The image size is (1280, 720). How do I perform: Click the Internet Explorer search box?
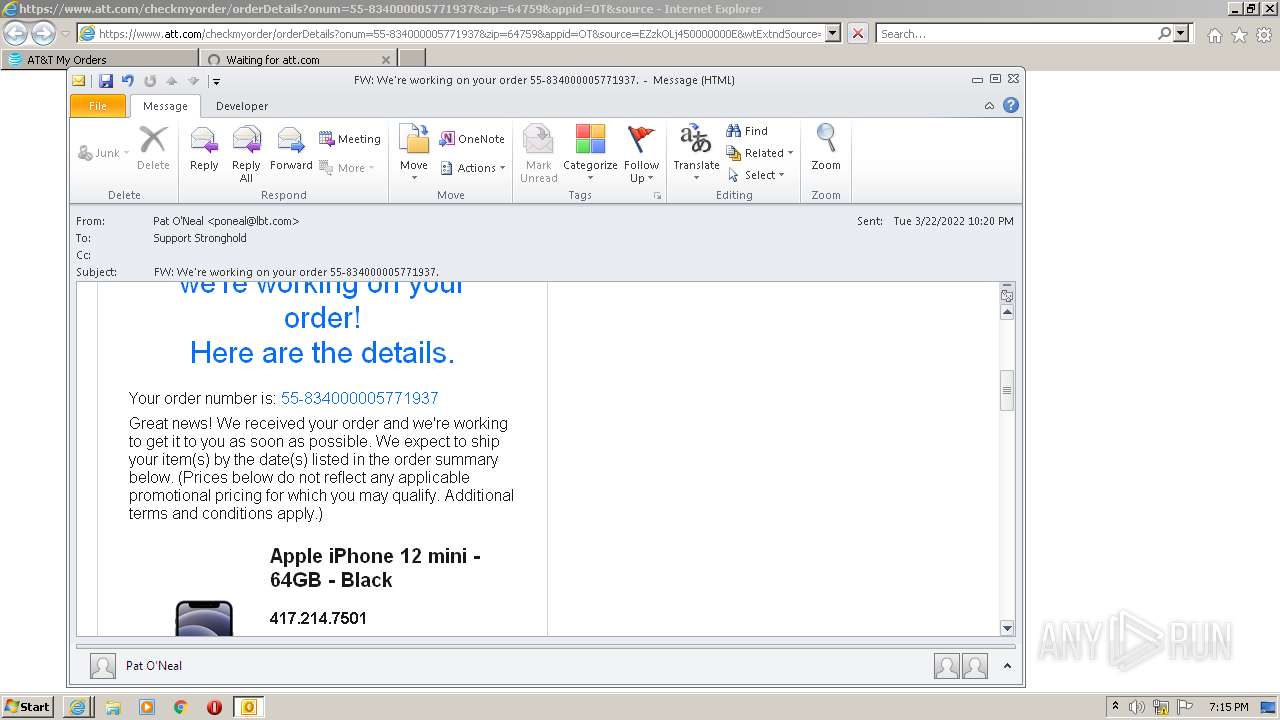(1016, 34)
